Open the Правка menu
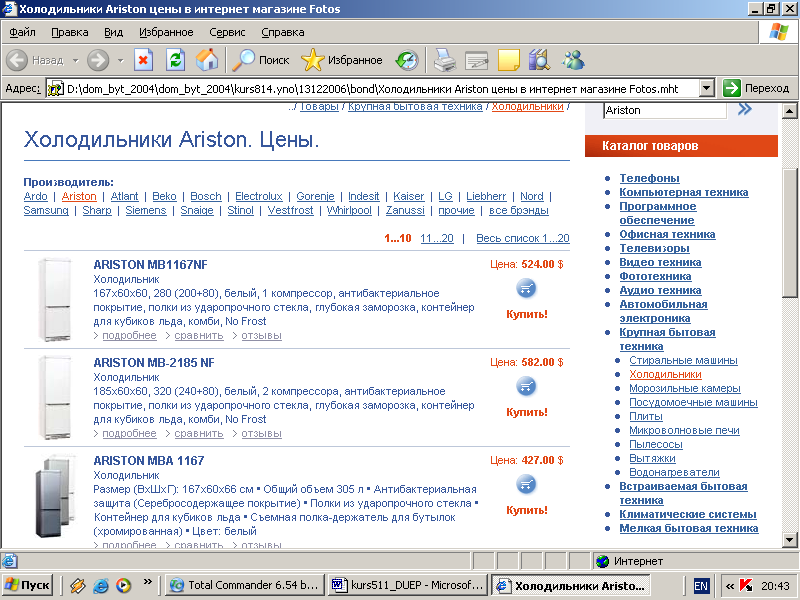 (x=70, y=32)
